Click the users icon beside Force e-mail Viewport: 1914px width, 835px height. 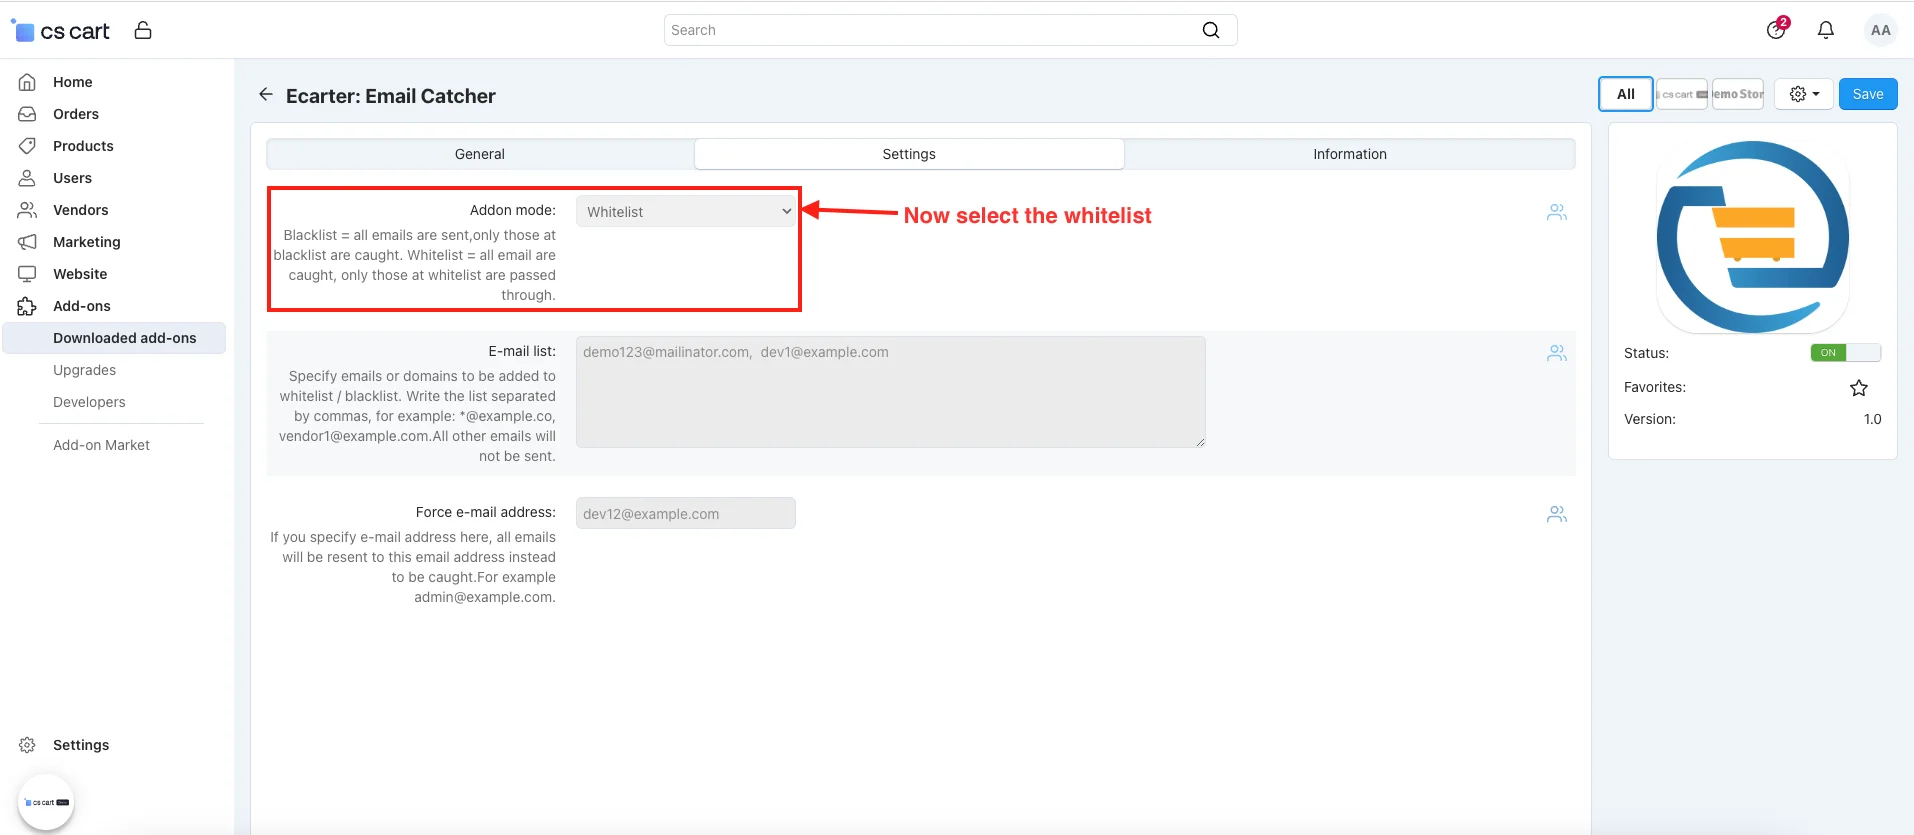click(1556, 514)
